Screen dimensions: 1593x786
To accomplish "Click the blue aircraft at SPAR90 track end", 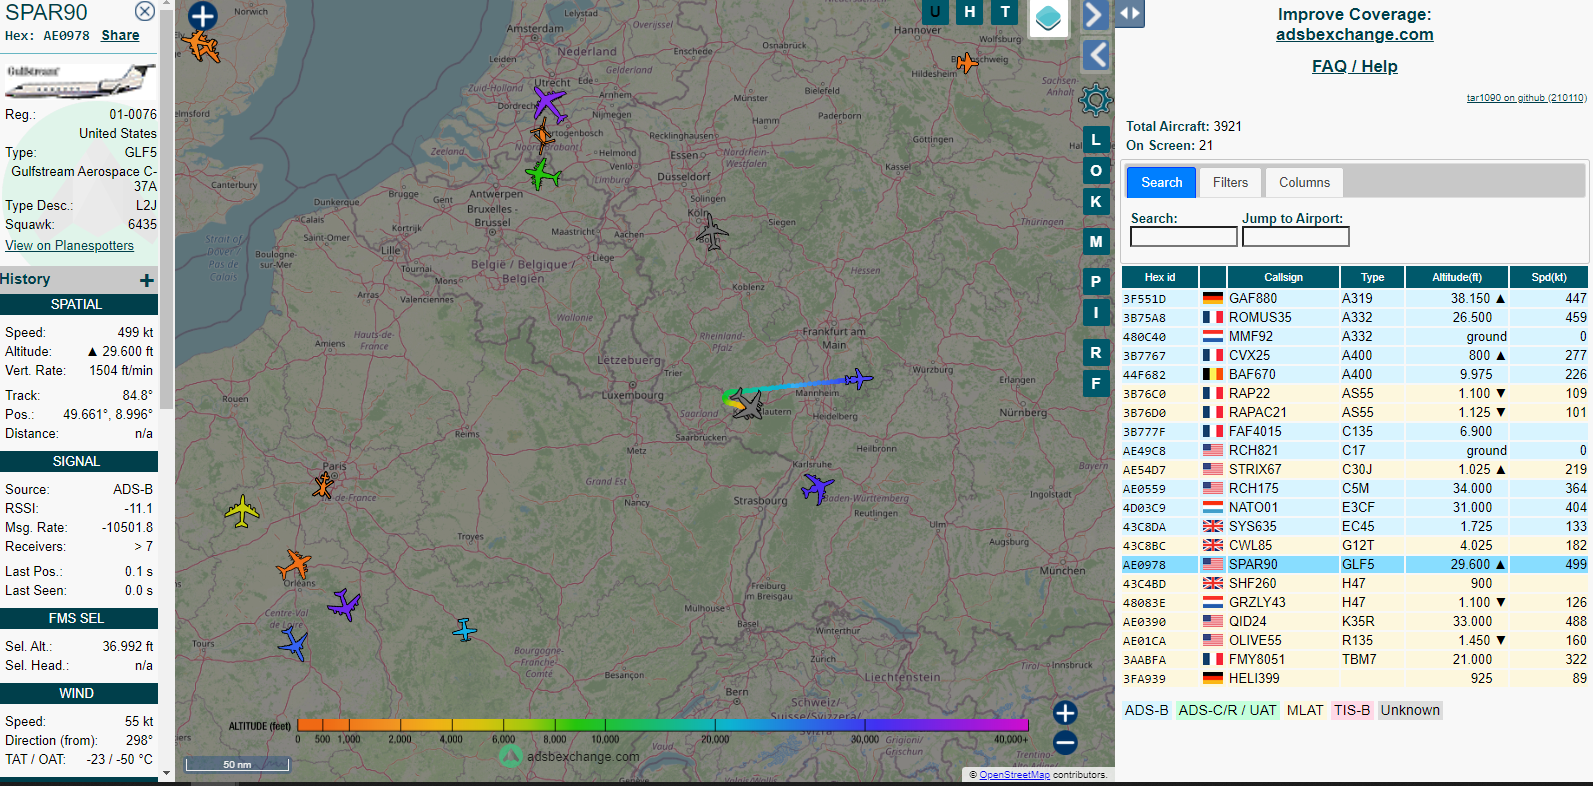I will (858, 379).
